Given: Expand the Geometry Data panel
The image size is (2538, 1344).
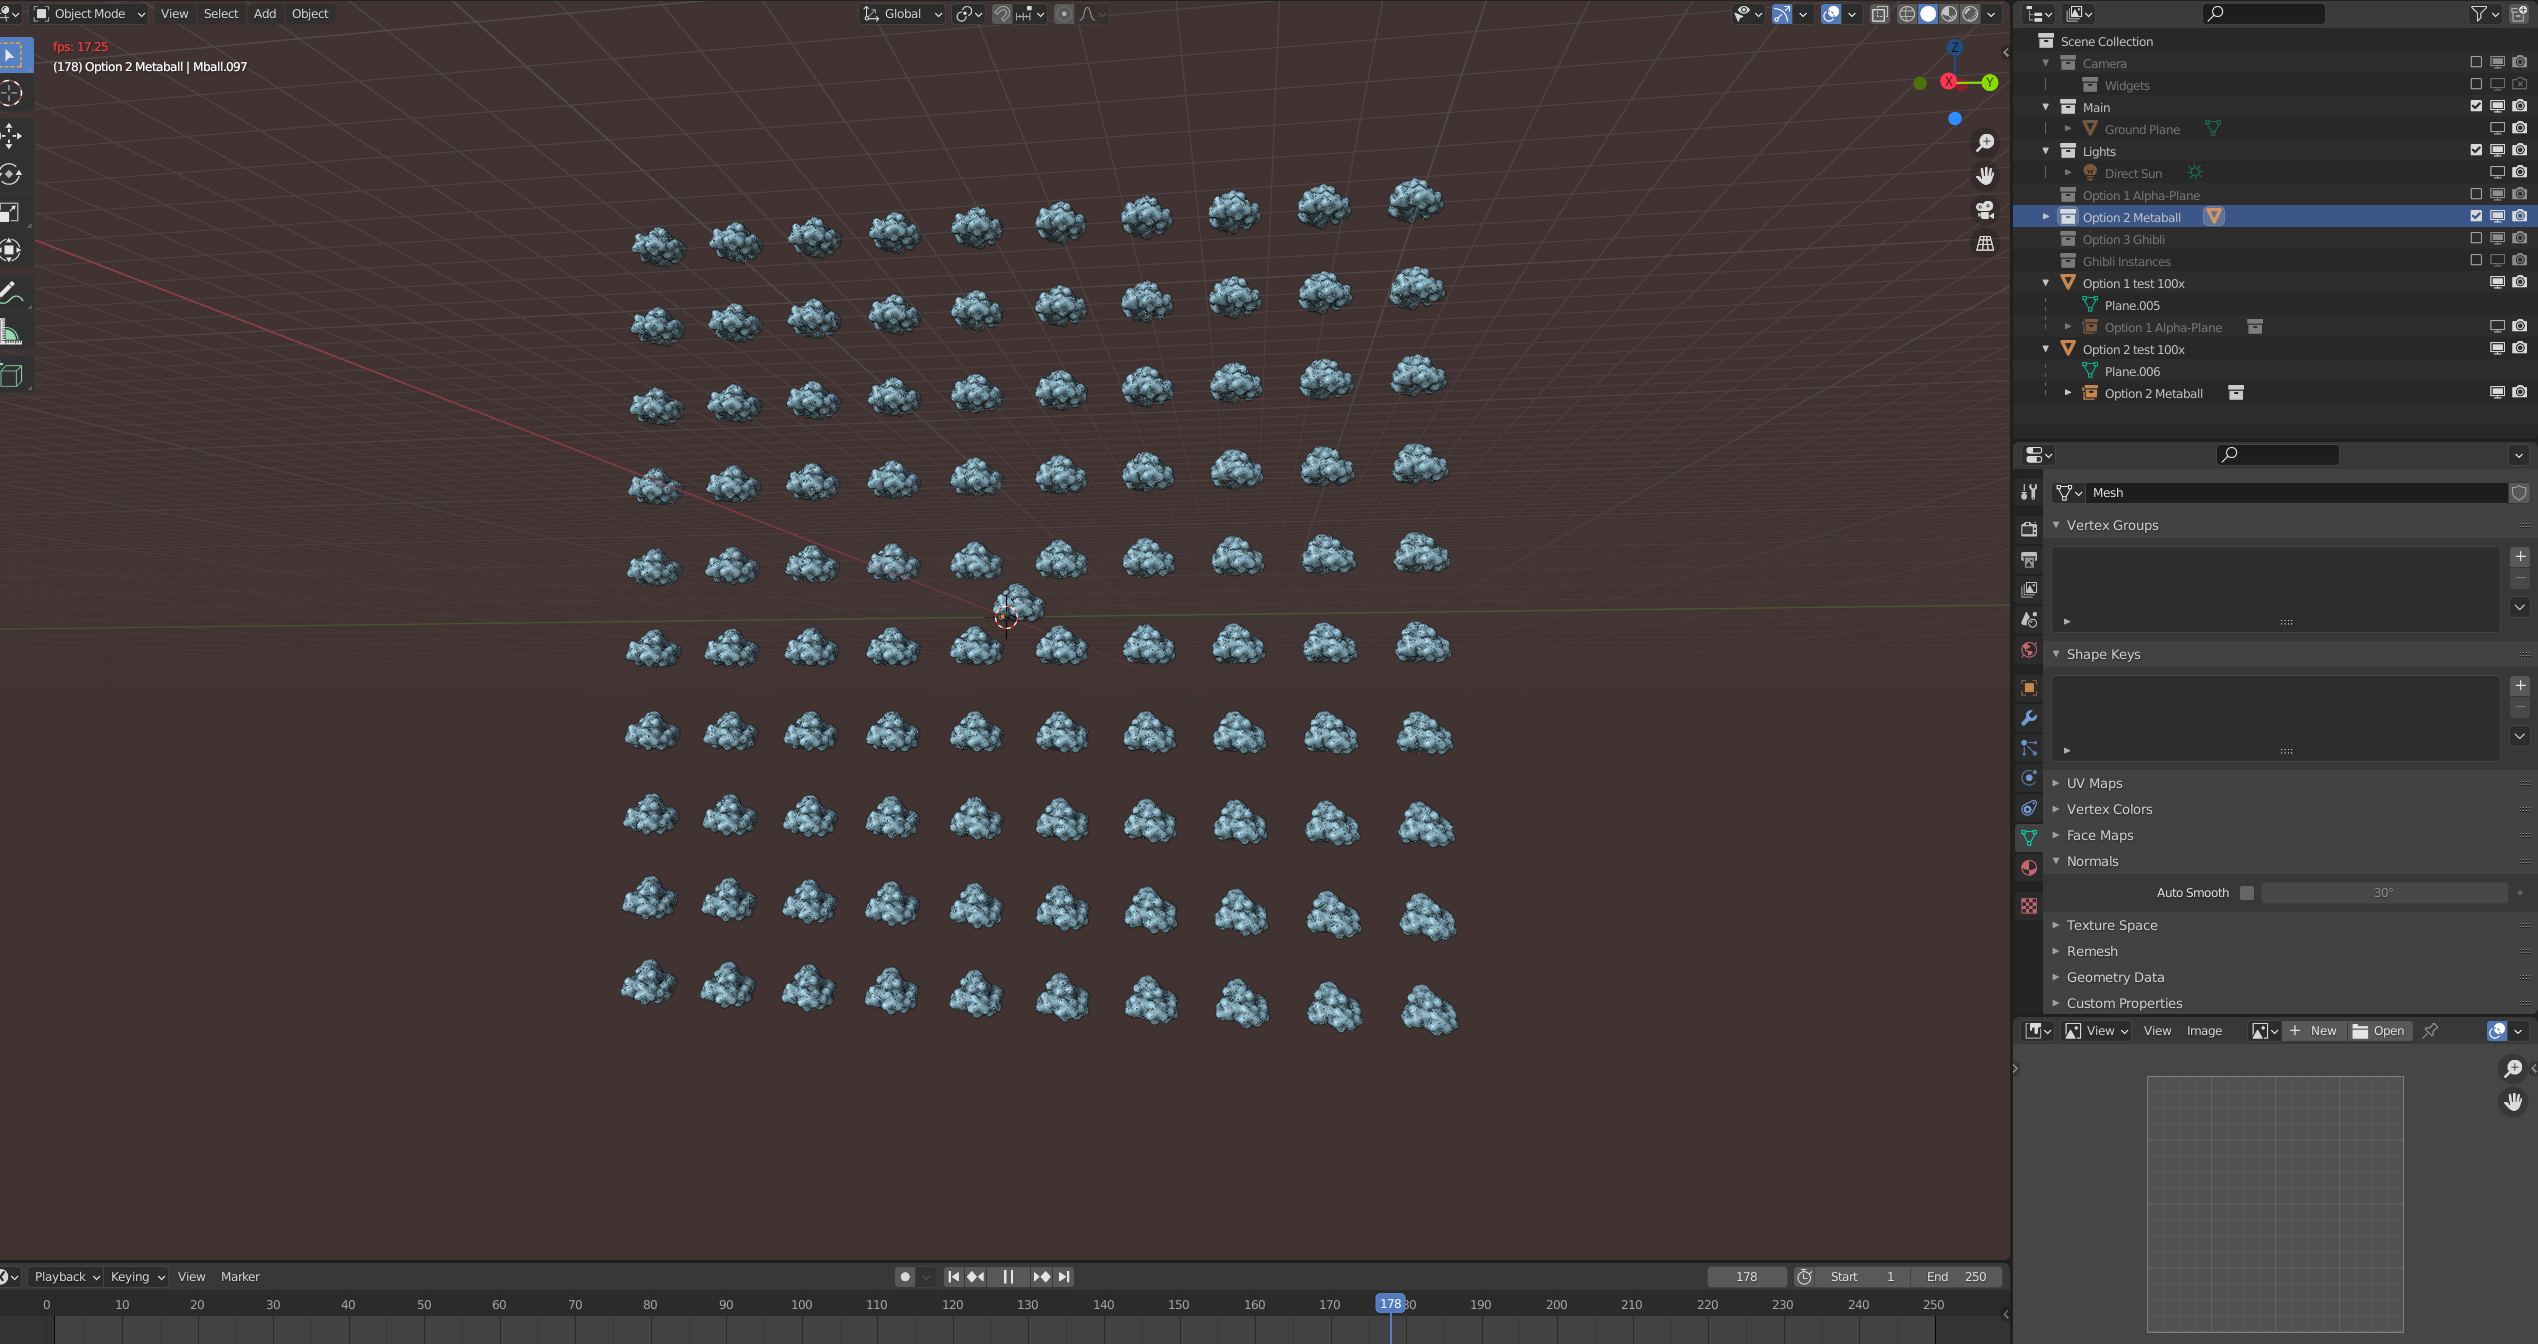Looking at the screenshot, I should tap(2115, 977).
